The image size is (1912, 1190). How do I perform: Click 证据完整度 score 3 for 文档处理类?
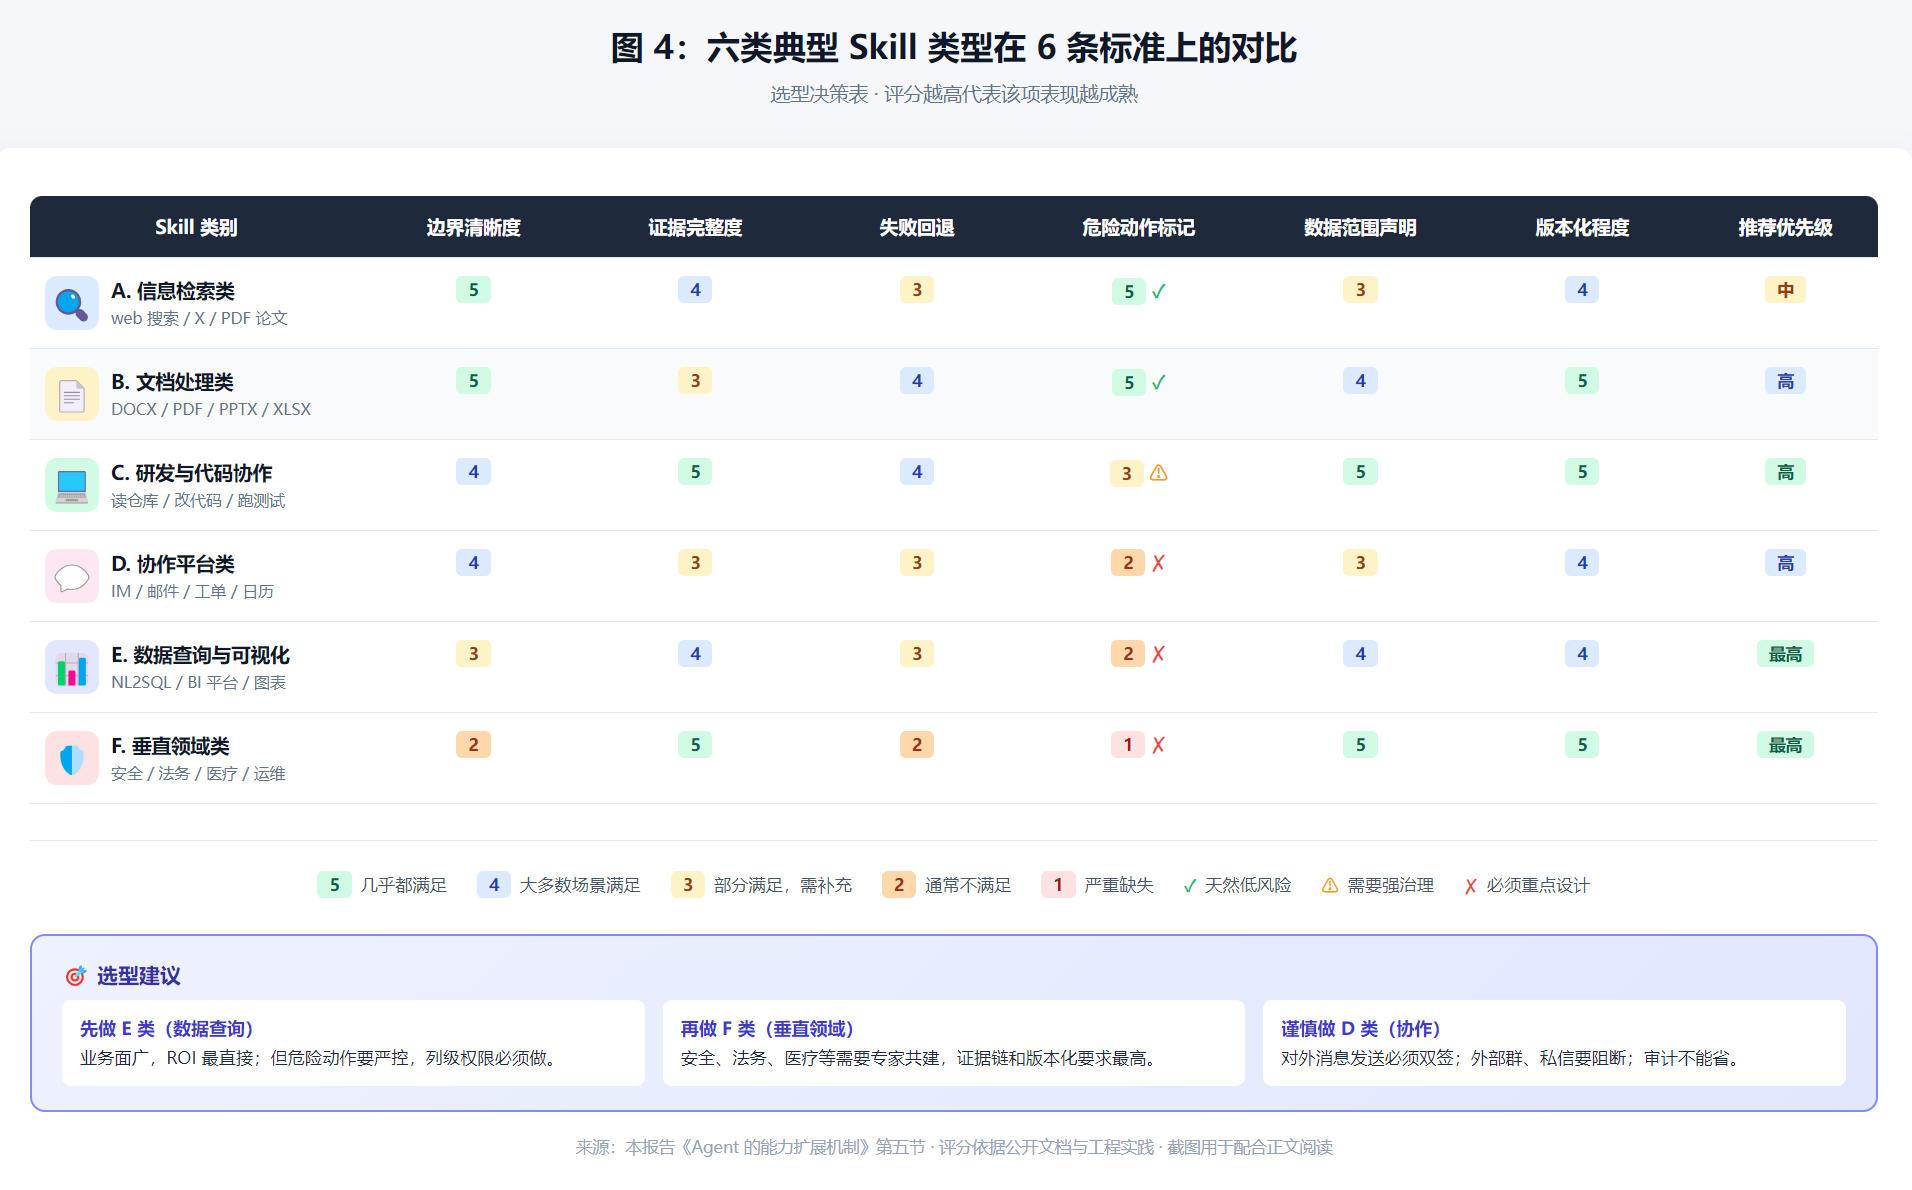(695, 381)
